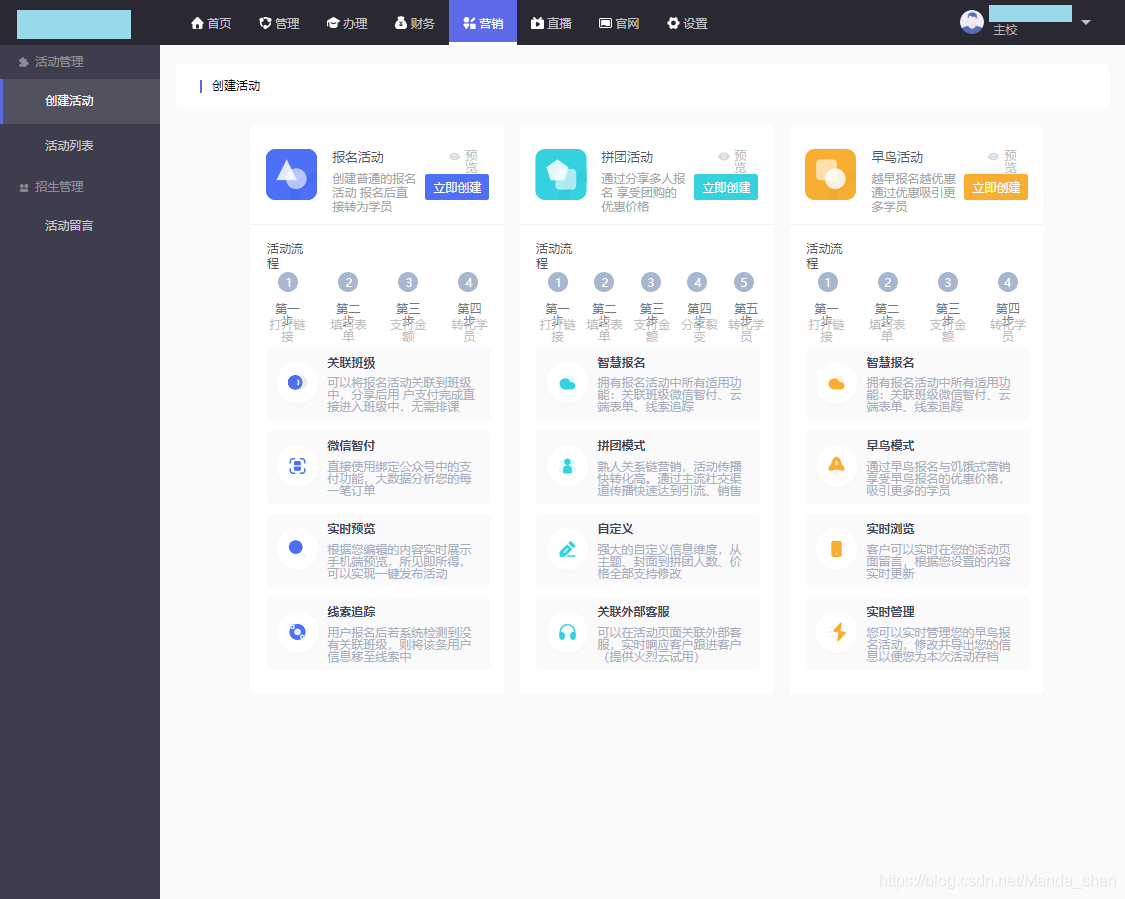
Task: Click the 早鸟模式 feature heading
Action: click(x=890, y=446)
